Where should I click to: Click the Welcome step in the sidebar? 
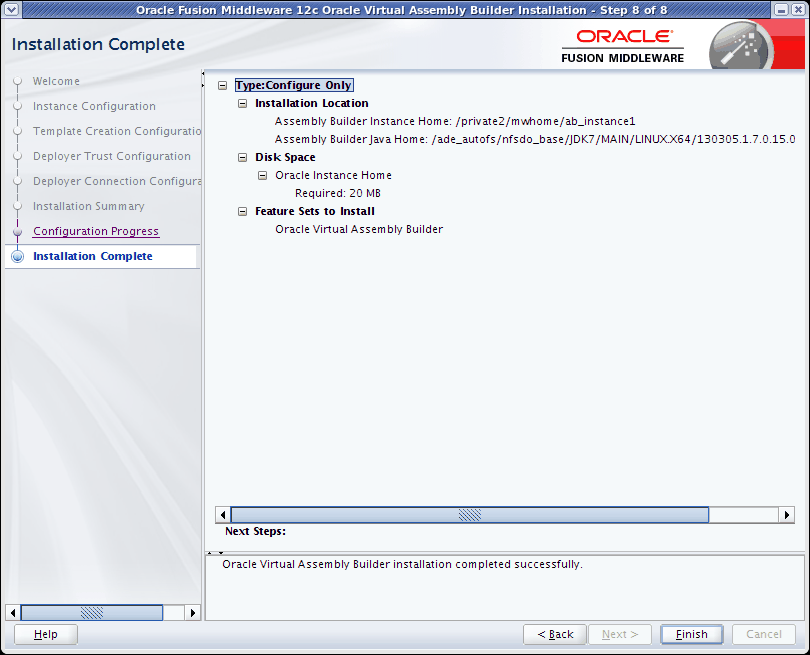(x=56, y=81)
